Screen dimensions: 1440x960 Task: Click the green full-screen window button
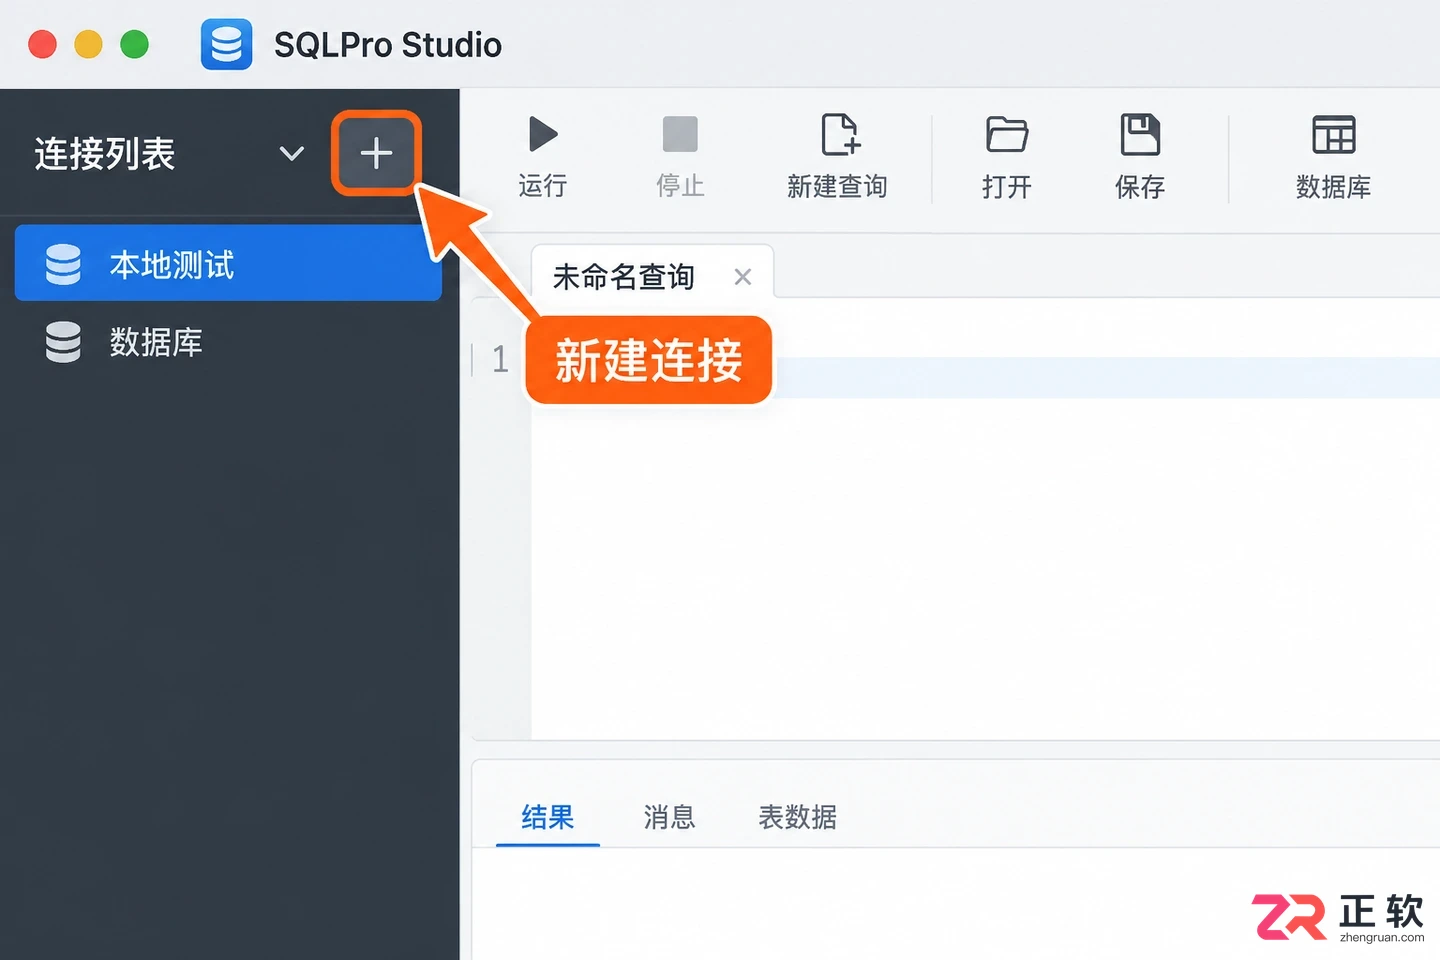click(134, 45)
